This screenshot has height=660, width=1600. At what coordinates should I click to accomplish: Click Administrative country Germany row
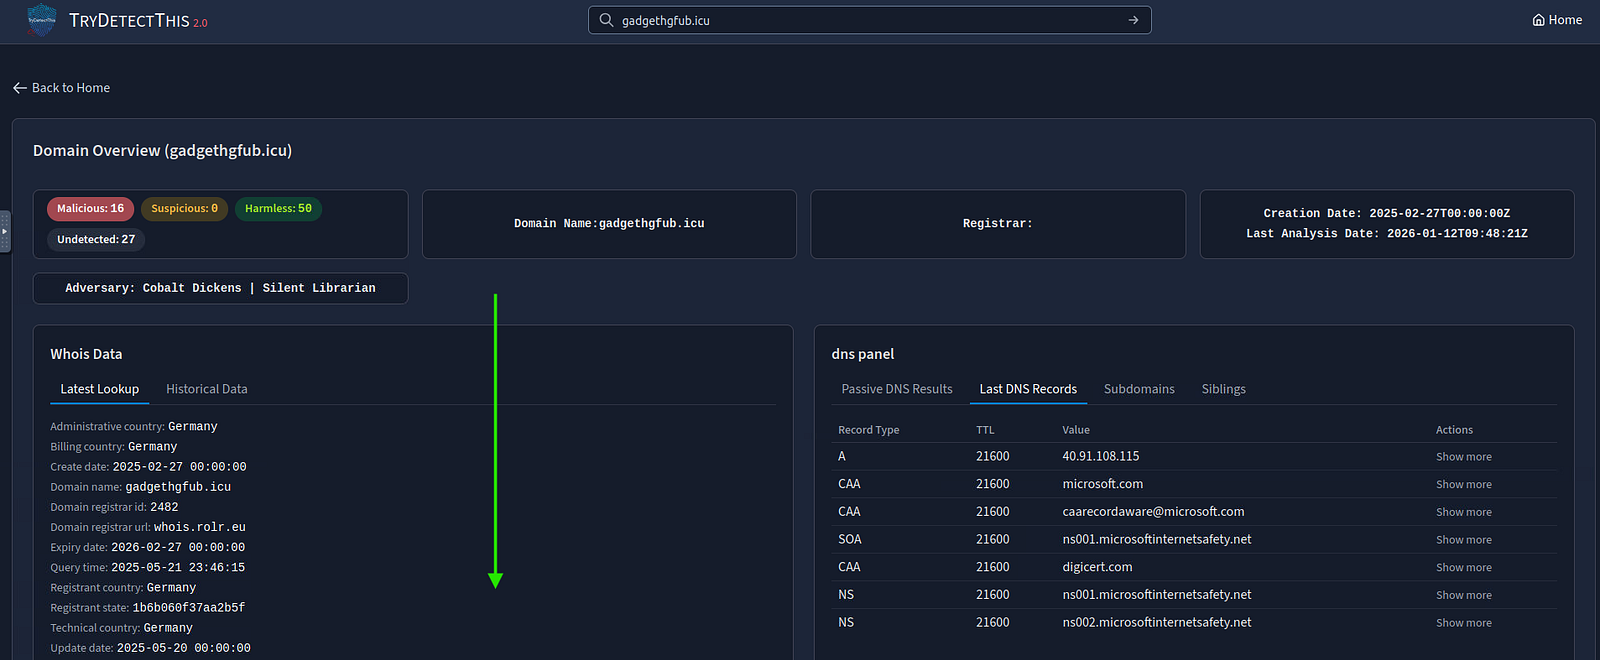click(x=134, y=427)
